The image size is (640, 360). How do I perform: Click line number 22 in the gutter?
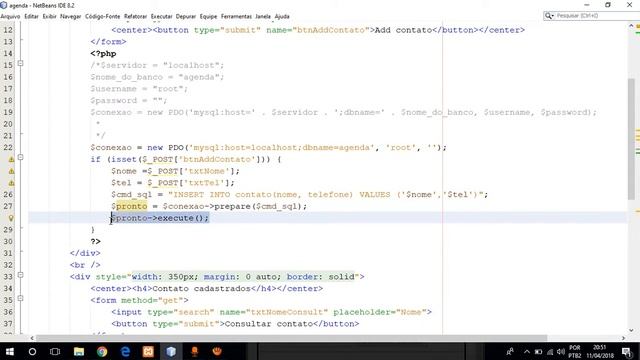pyautogui.click(x=8, y=147)
